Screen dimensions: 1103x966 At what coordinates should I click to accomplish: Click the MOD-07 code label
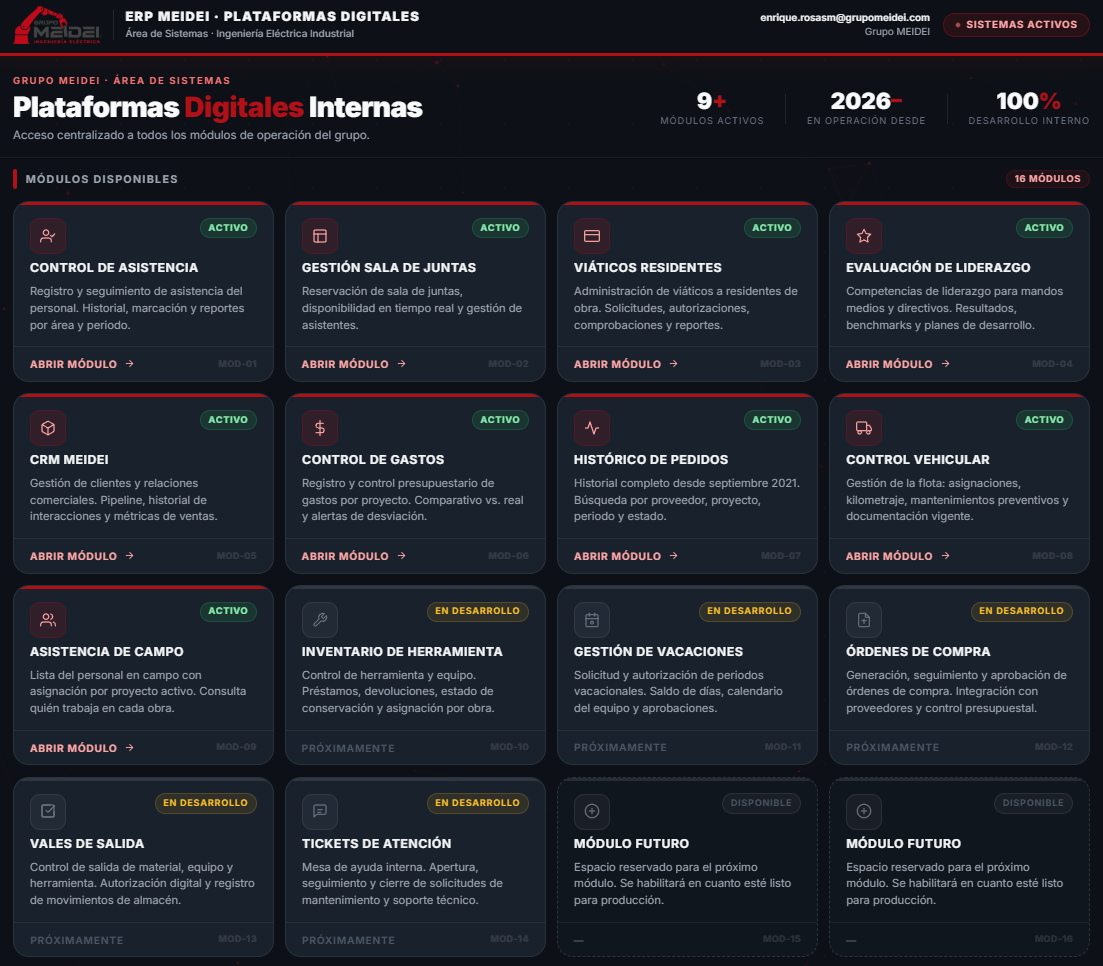click(x=781, y=556)
